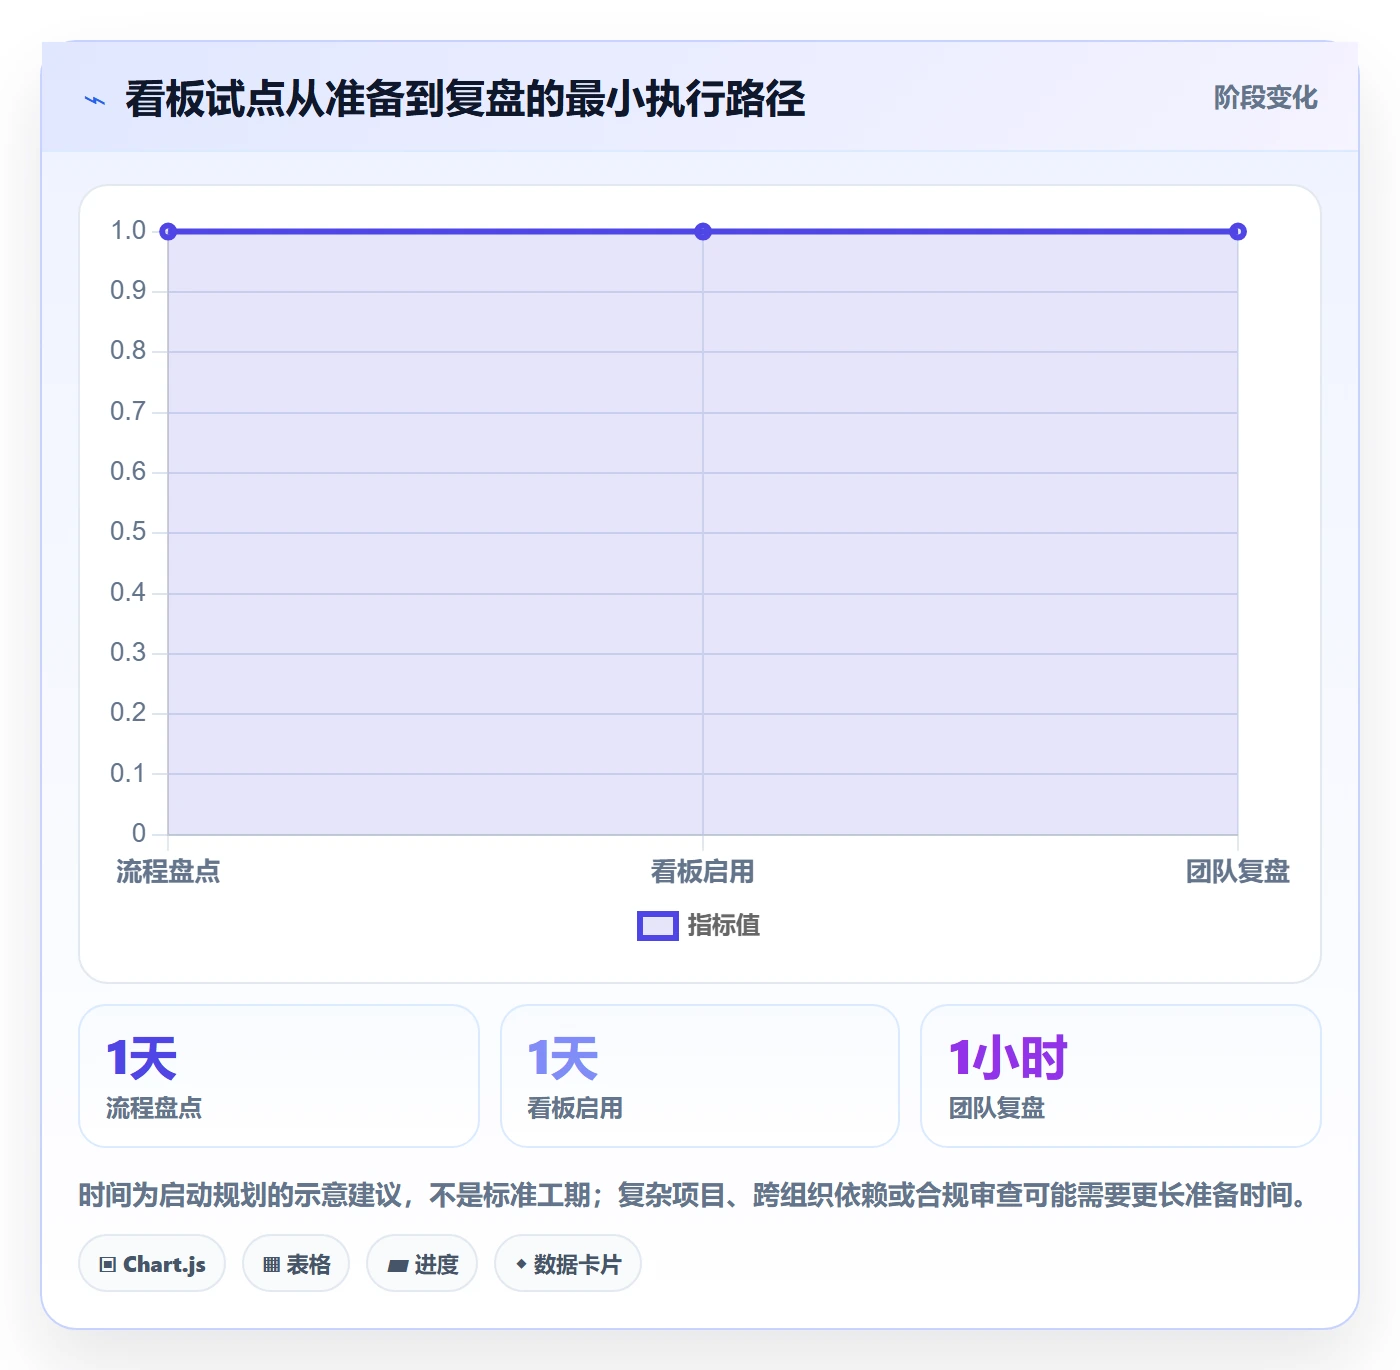Click the x-axis label 看板启用
This screenshot has height=1370, width=1400.
tap(703, 872)
